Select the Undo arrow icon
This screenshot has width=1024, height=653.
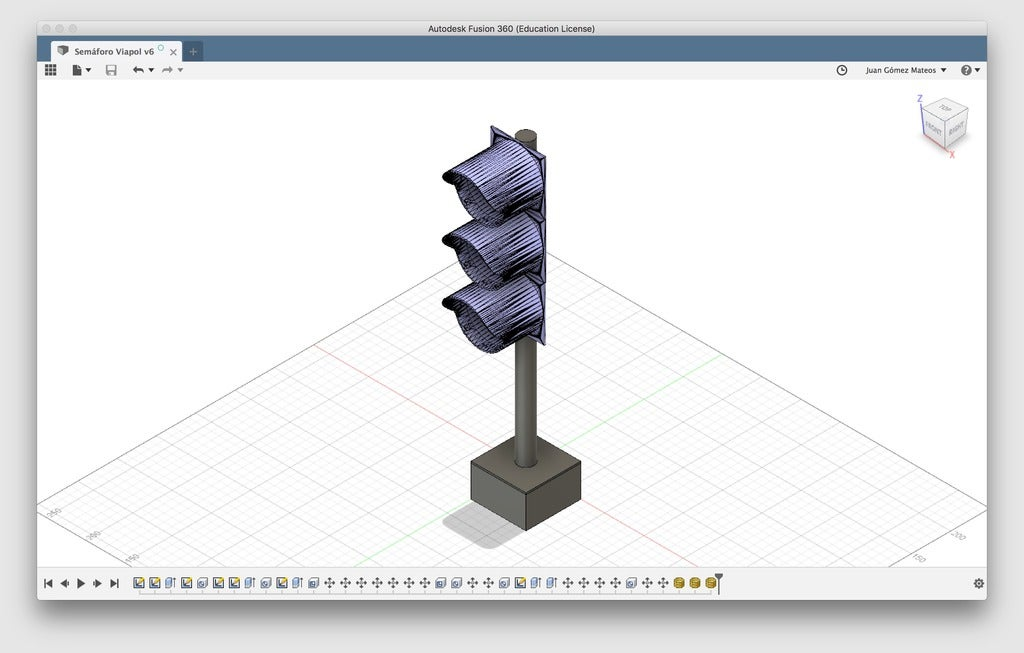click(139, 70)
